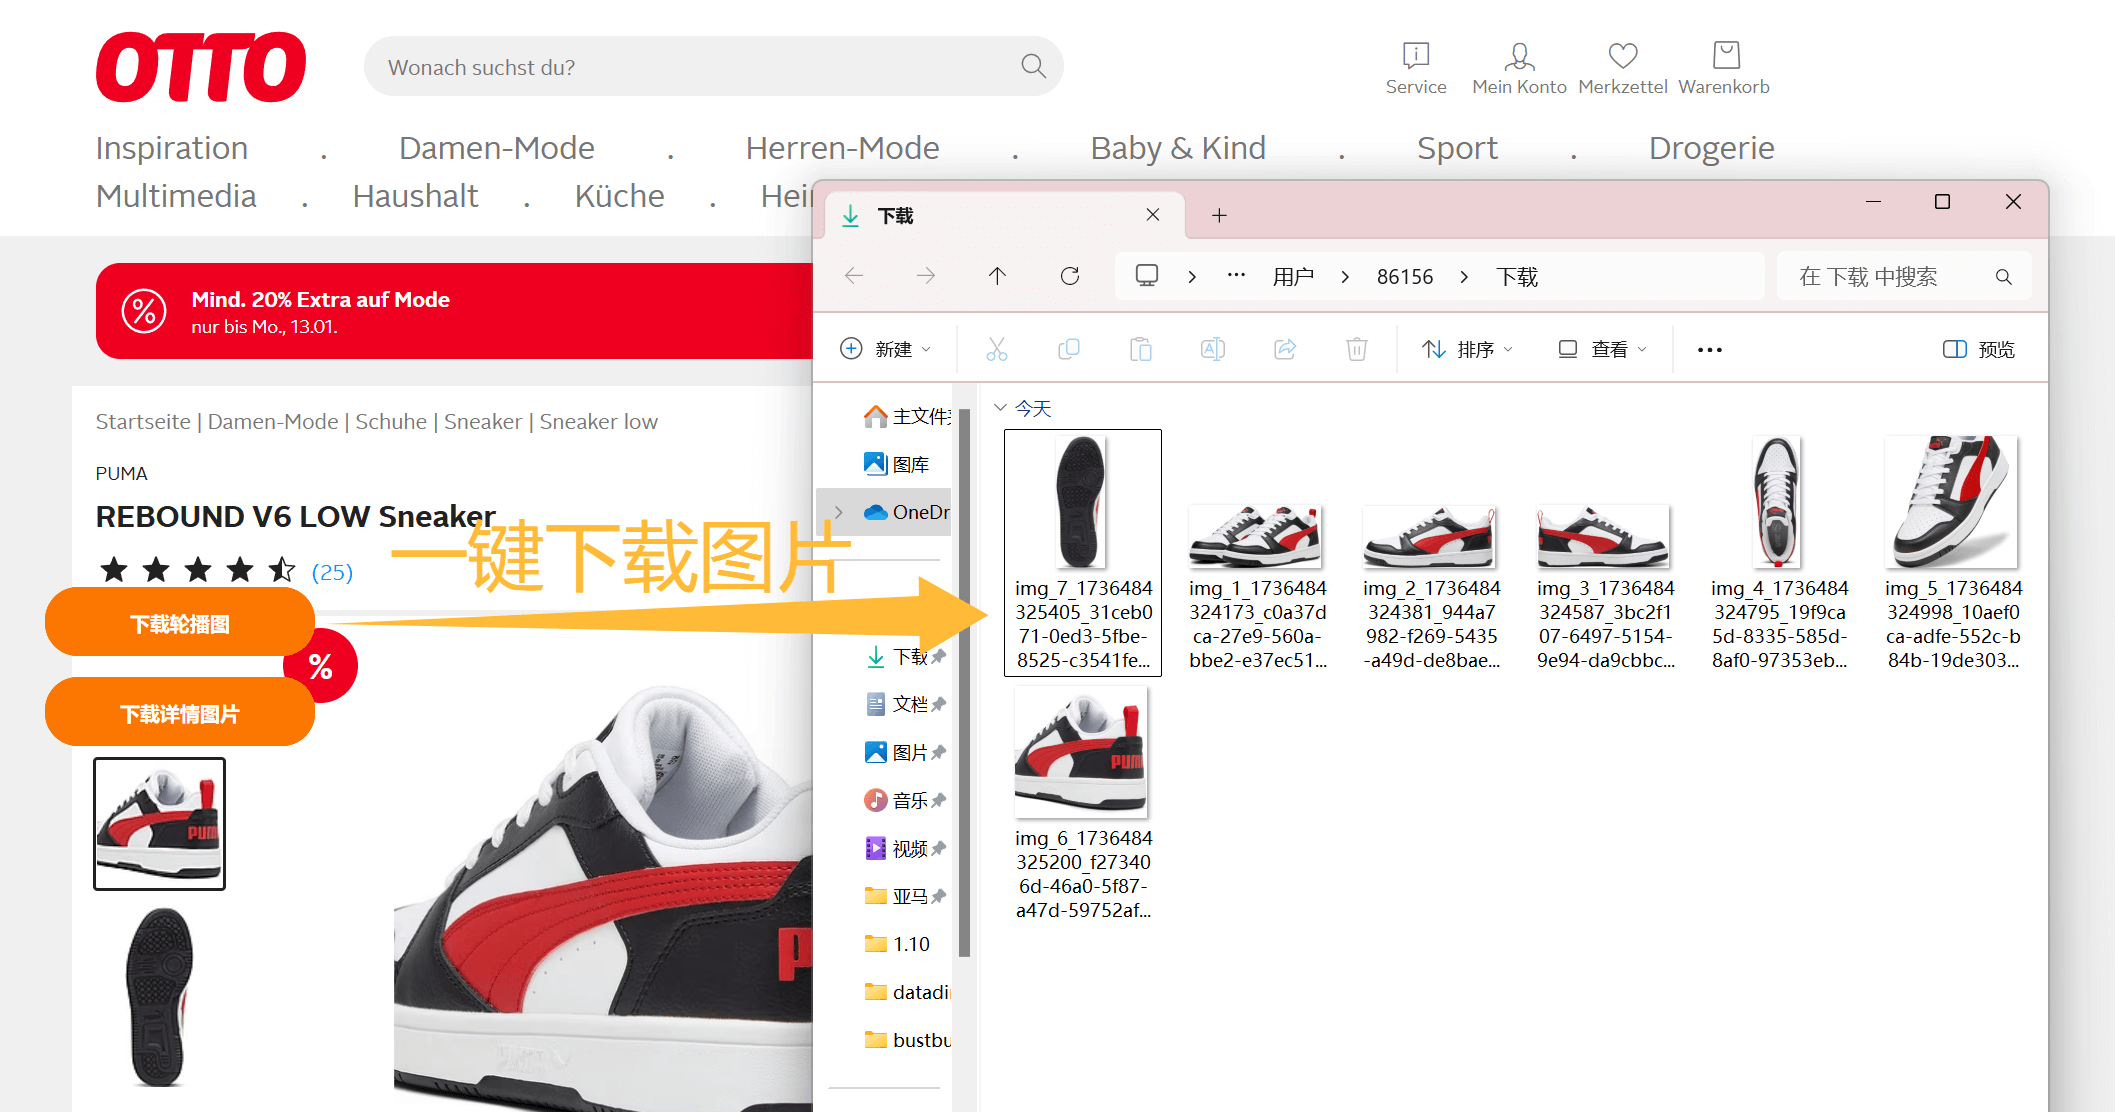Select the 下载 explorer tab
Image resolution: width=2115 pixels, height=1112 pixels.
pos(1004,215)
